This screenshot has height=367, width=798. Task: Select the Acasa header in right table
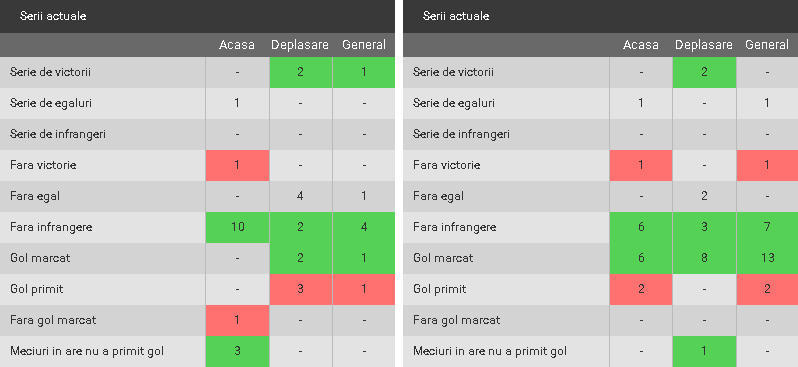(640, 45)
